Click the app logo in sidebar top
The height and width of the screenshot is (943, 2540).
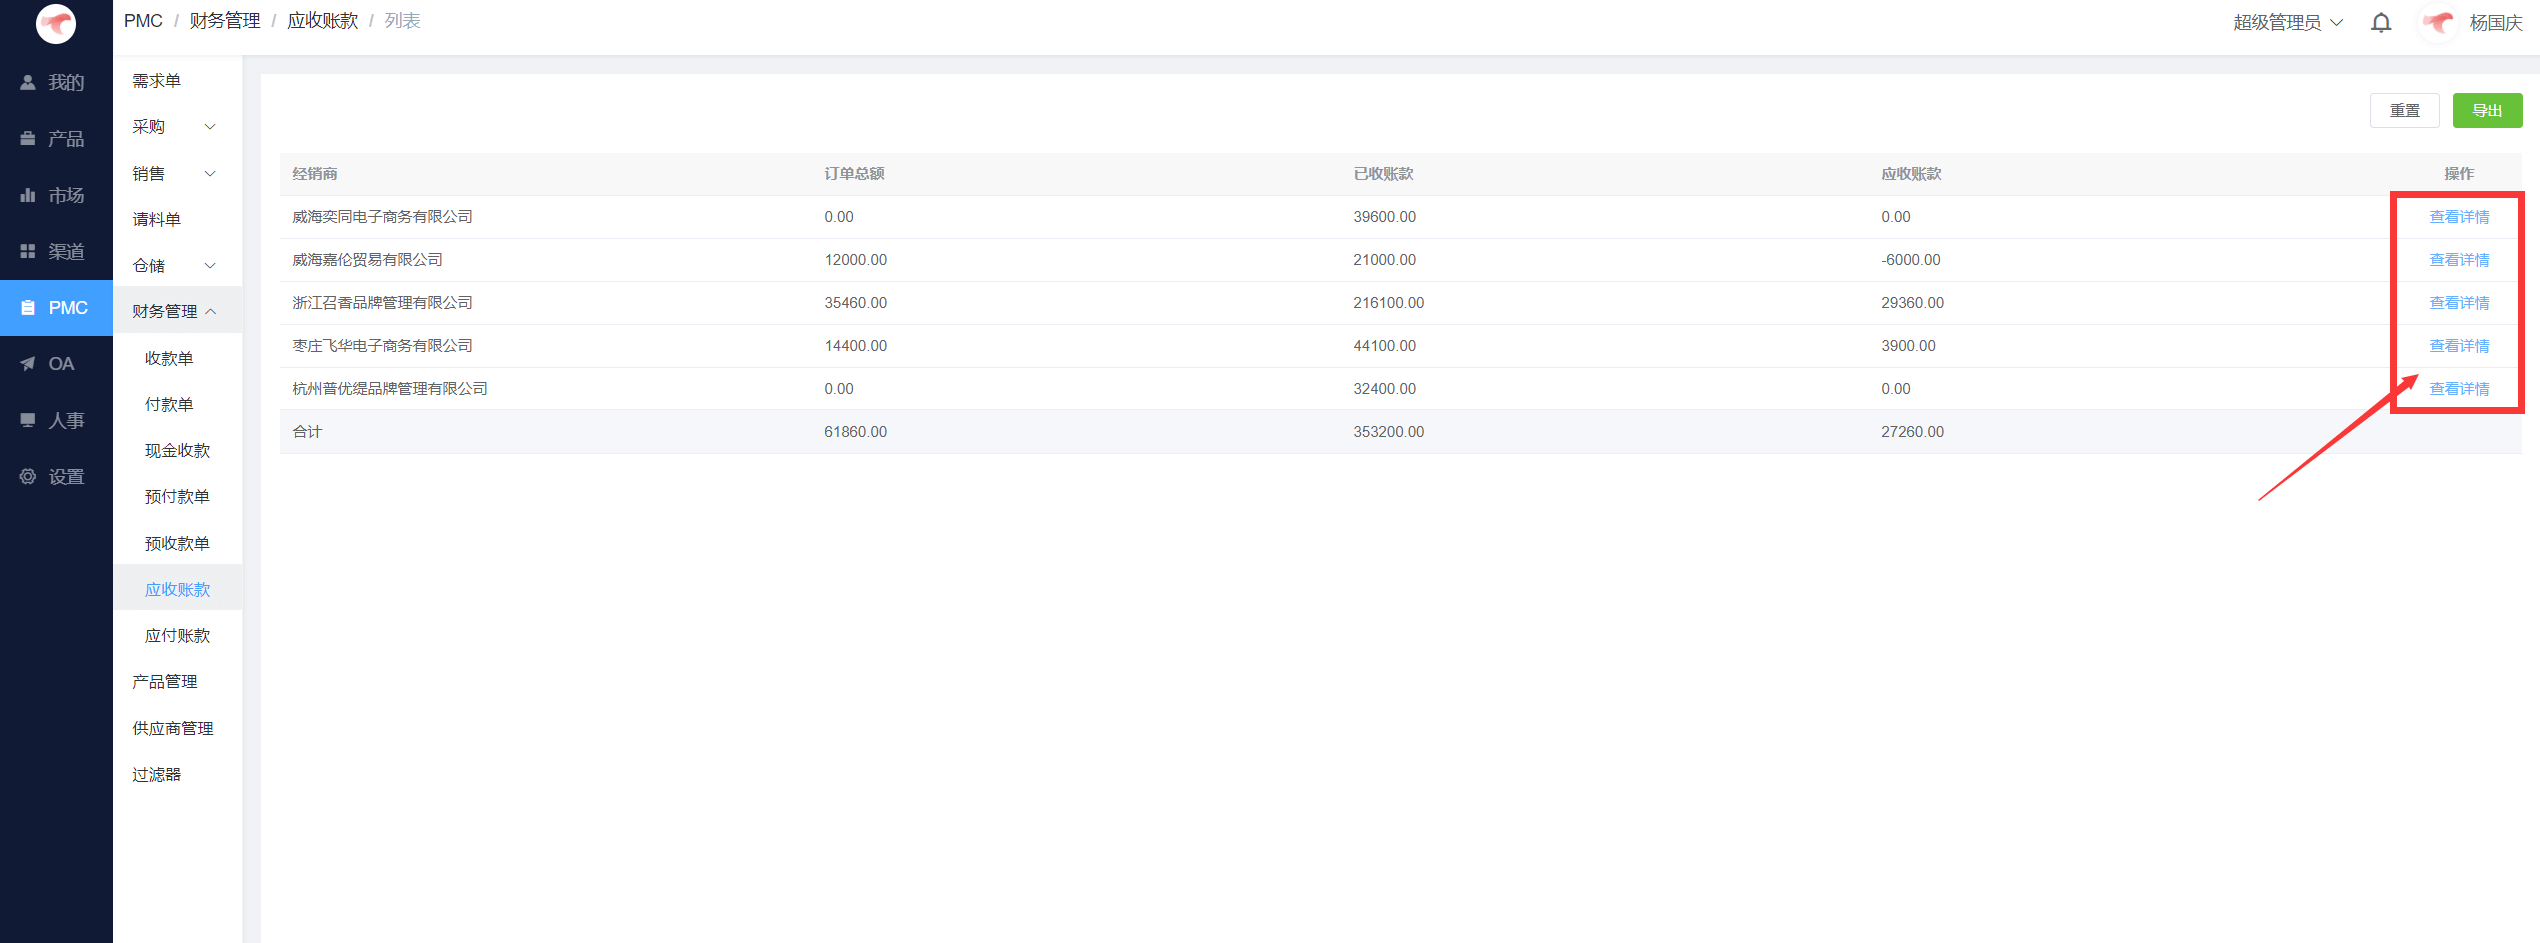(56, 23)
